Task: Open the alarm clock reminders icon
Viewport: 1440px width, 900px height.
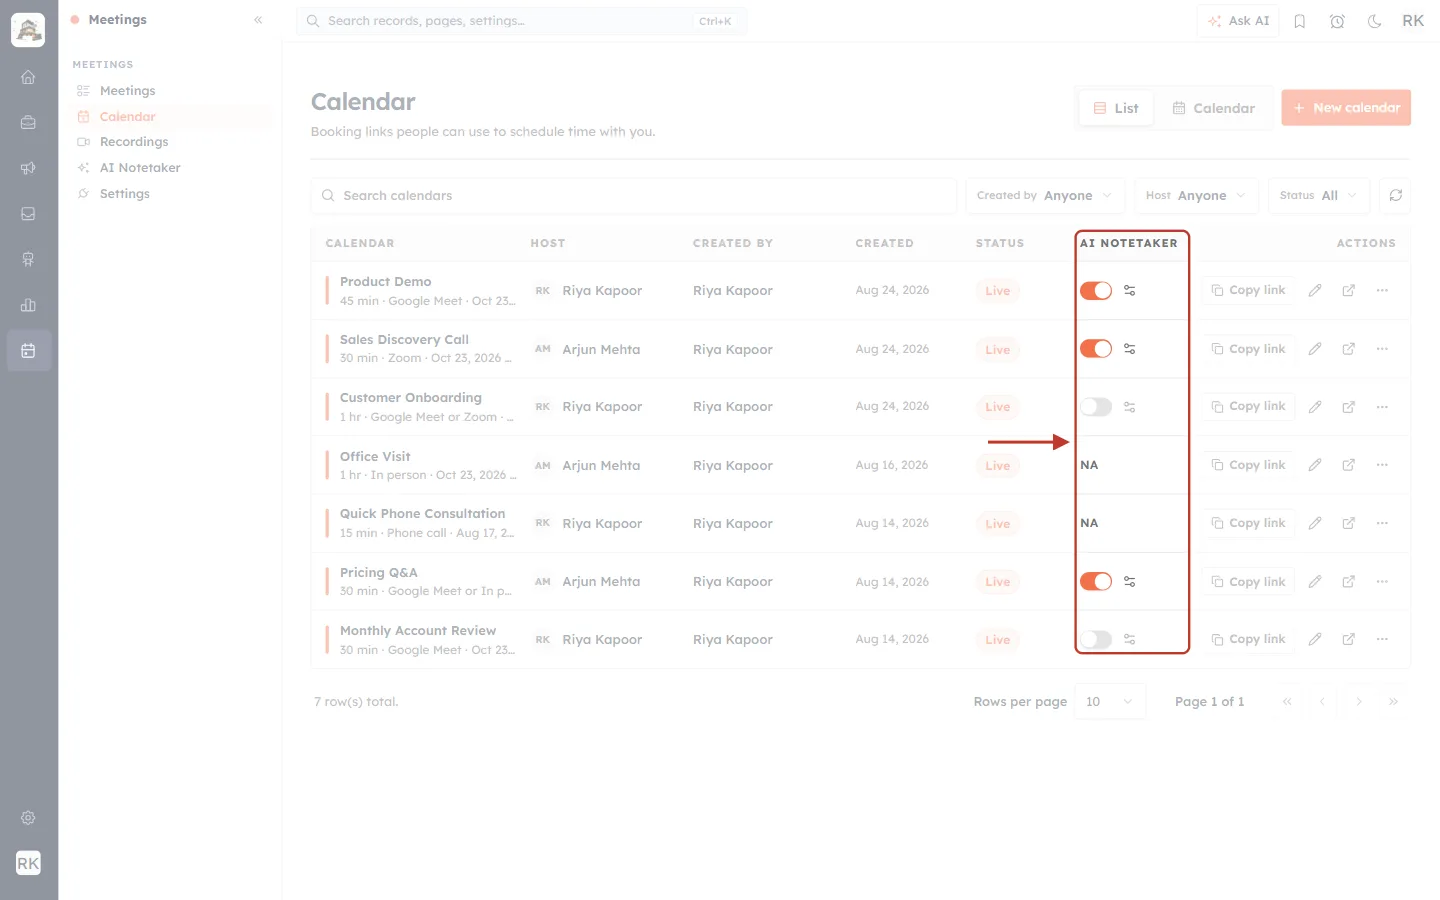Action: 1337,21
